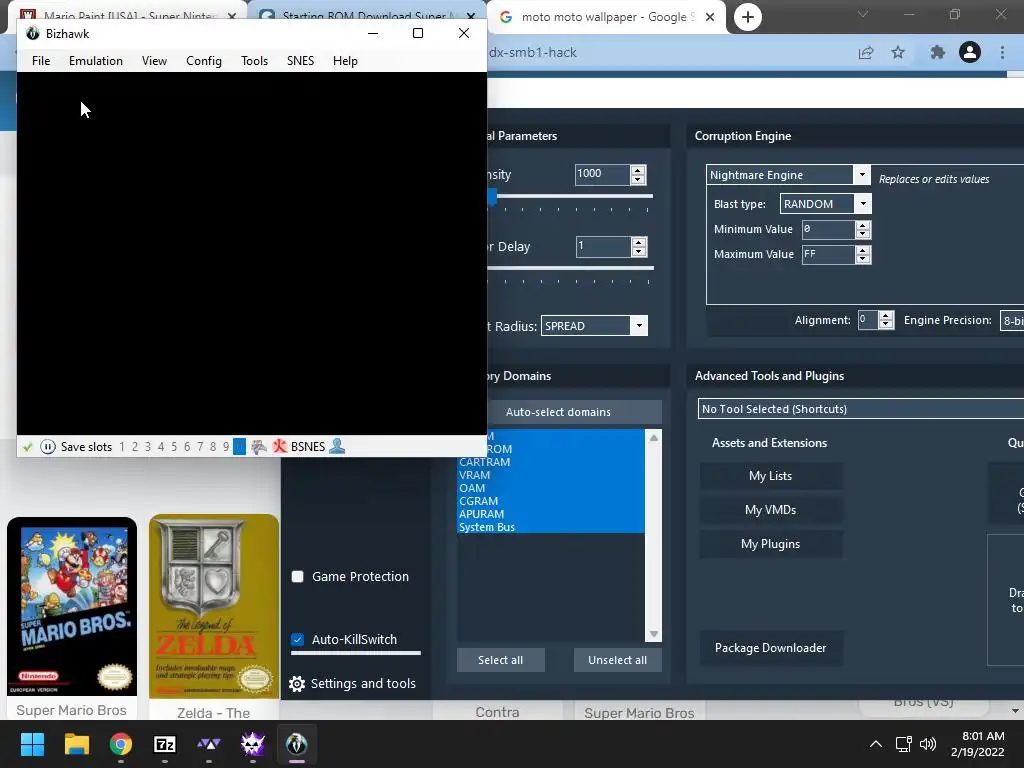
Task: Open 7-Zip from the taskbar
Action: pyautogui.click(x=165, y=744)
